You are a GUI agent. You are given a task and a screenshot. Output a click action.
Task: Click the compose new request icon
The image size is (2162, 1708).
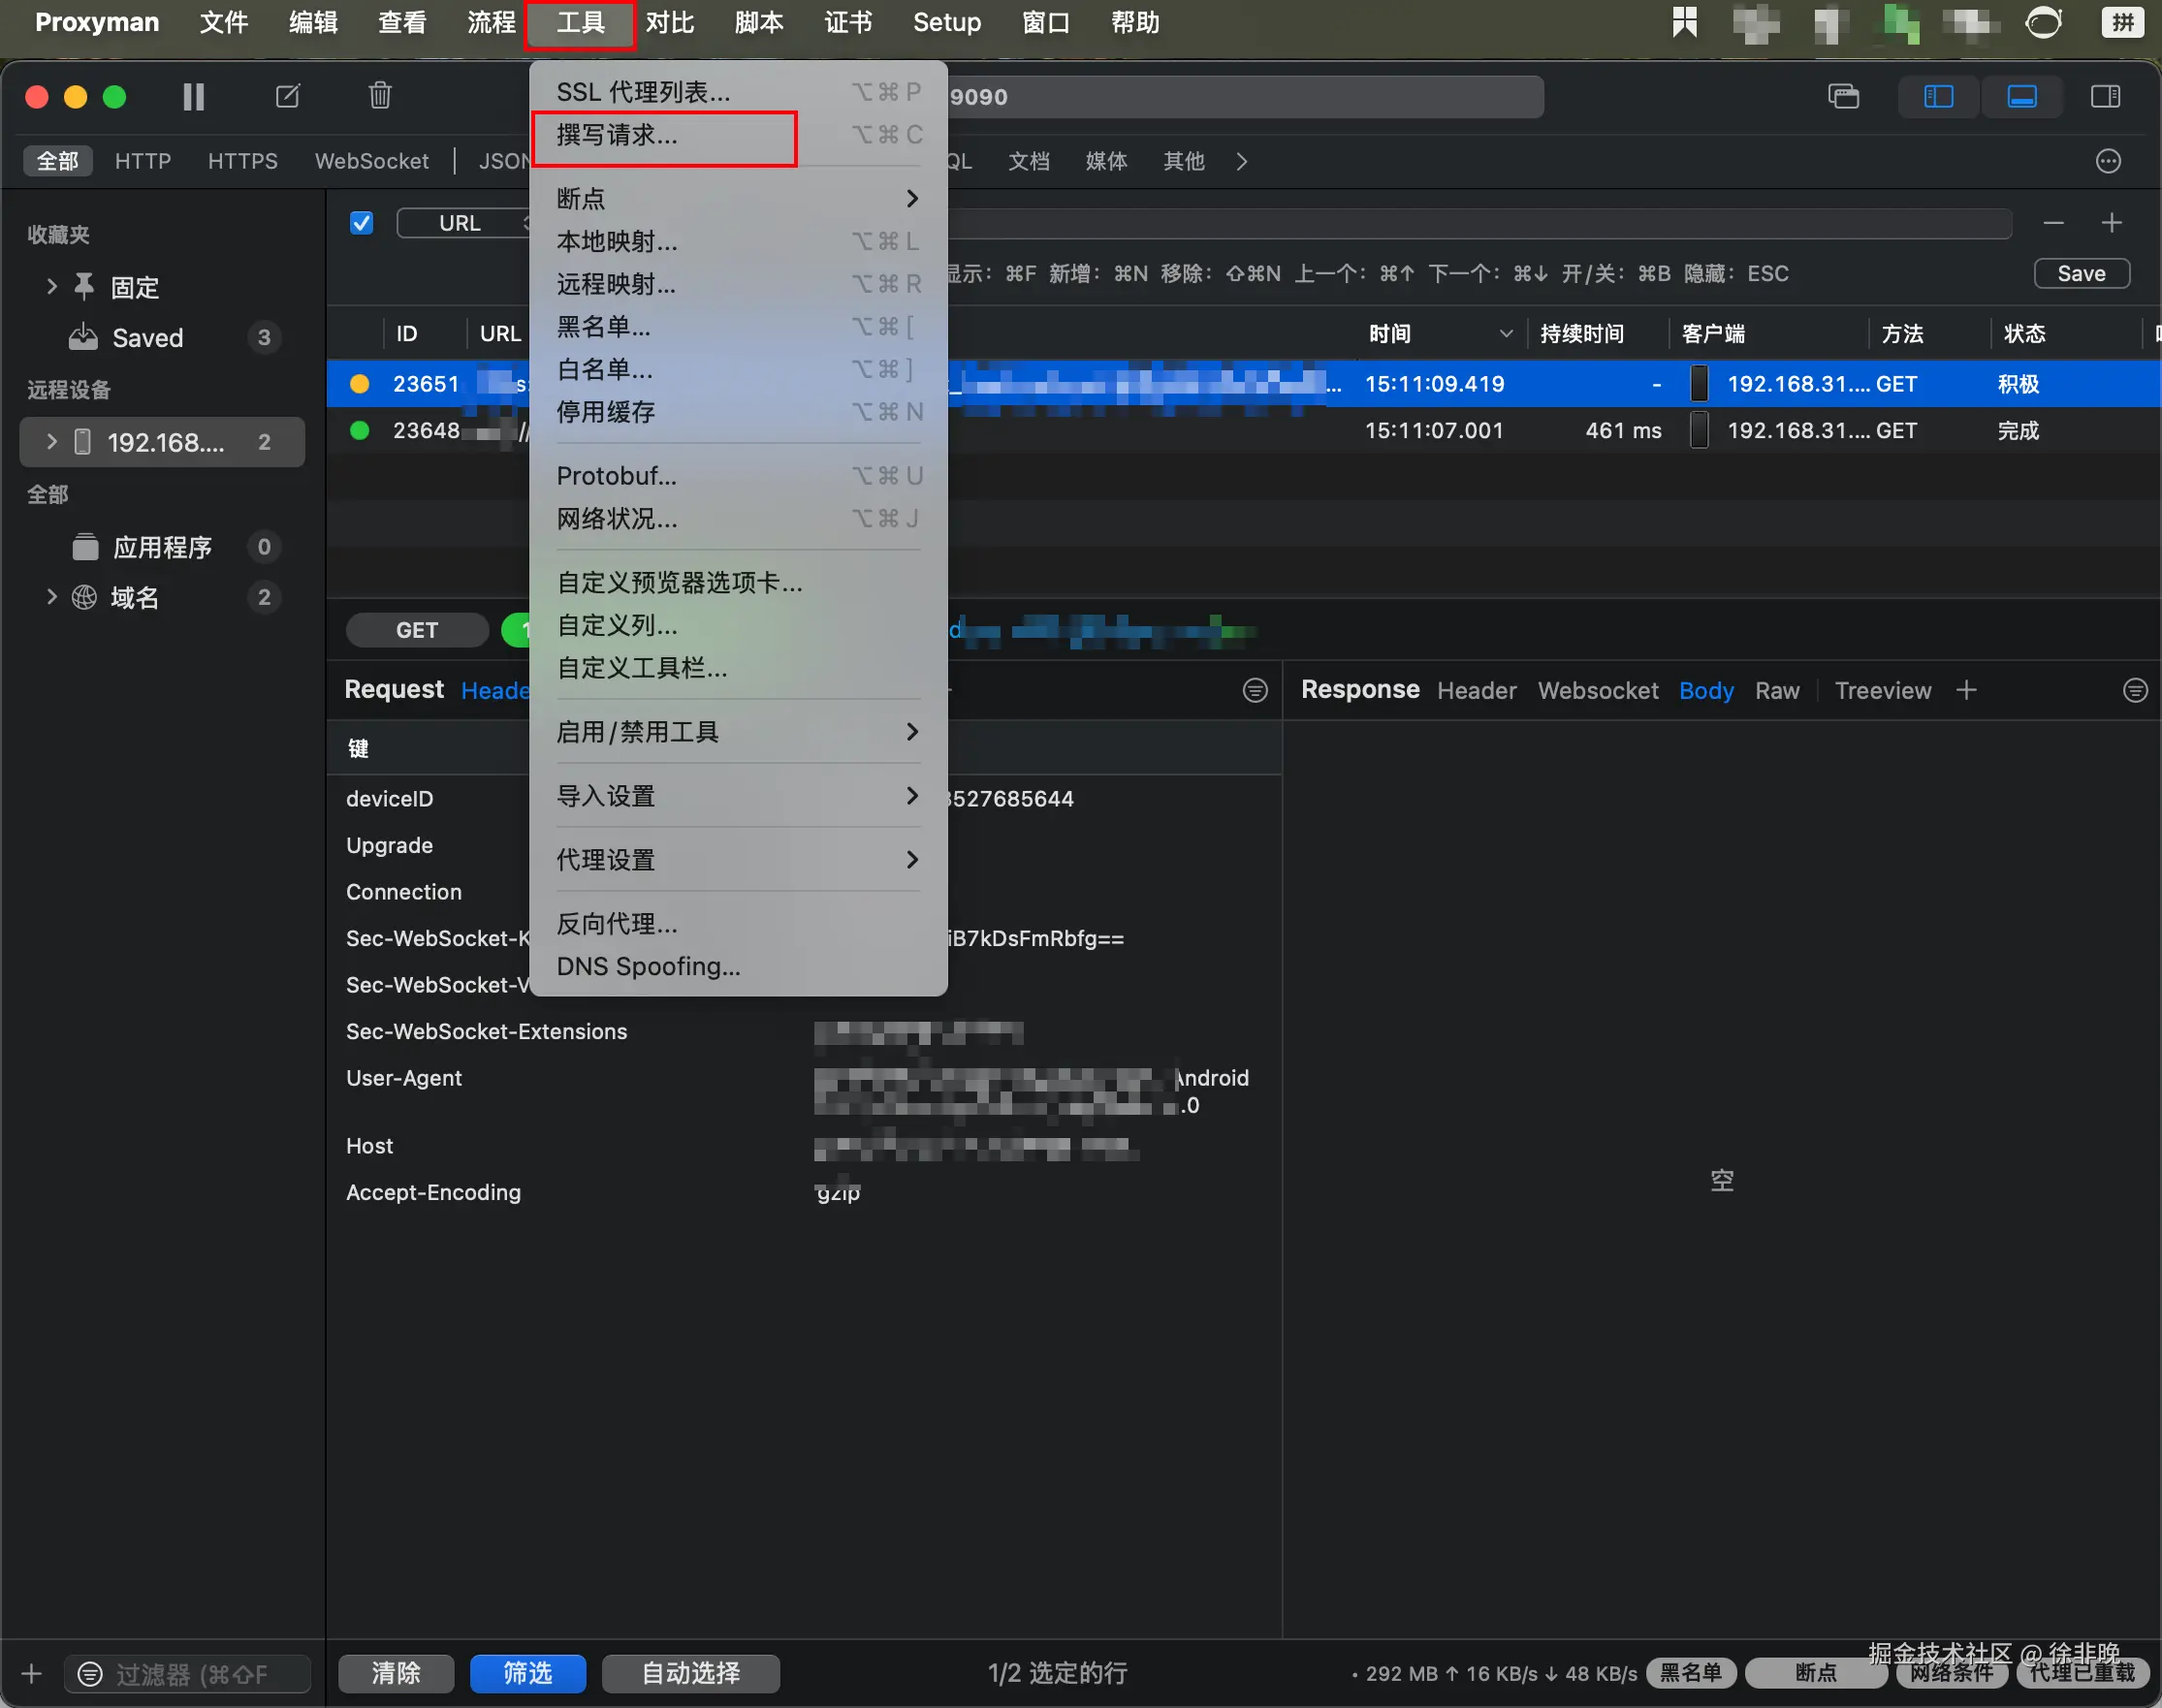(288, 96)
